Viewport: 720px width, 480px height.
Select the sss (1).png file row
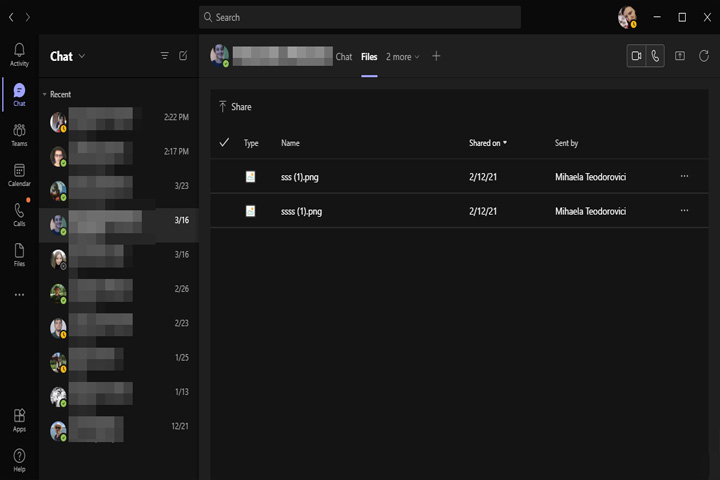pos(459,176)
